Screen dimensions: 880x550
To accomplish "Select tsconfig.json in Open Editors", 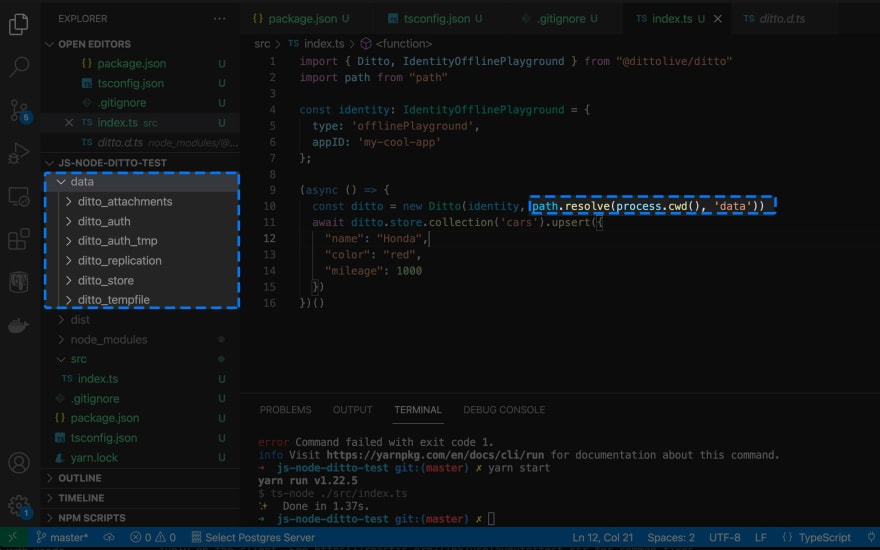I will click(x=140, y=83).
